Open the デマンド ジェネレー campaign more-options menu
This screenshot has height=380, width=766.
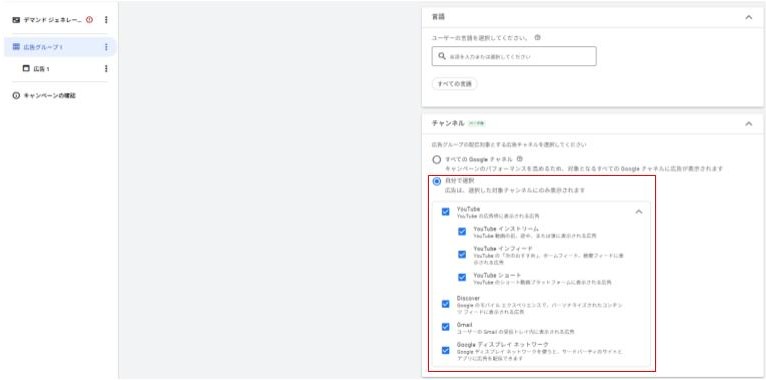(106, 20)
